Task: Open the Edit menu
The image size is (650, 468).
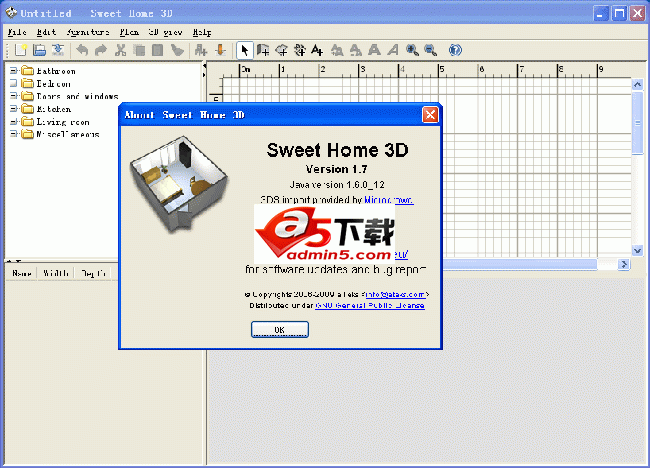Action: coord(46,32)
